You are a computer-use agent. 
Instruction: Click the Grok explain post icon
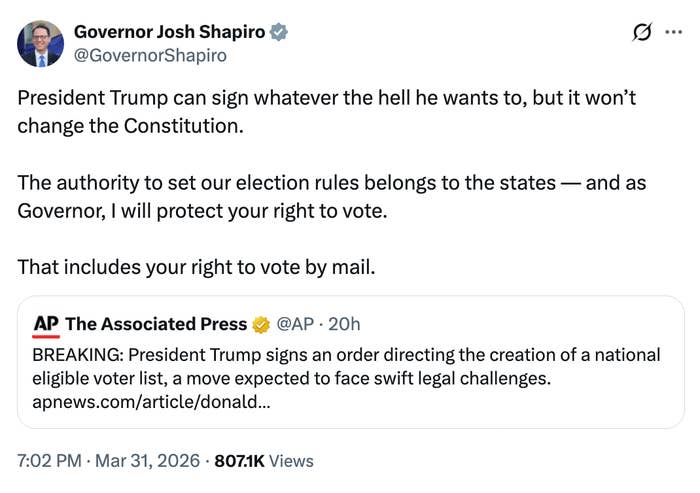[x=643, y=32]
